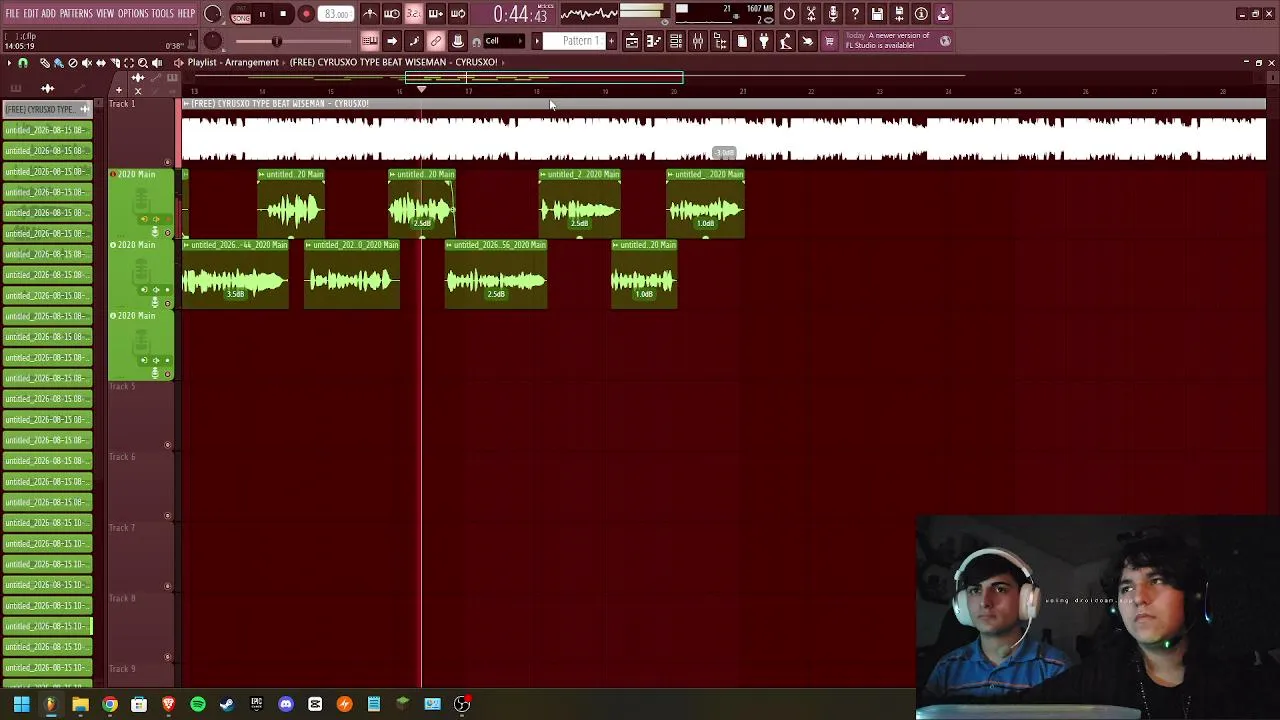Toggle wait for input before recording
Image resolution: width=1280 pixels, height=720 pixels.
(392, 14)
